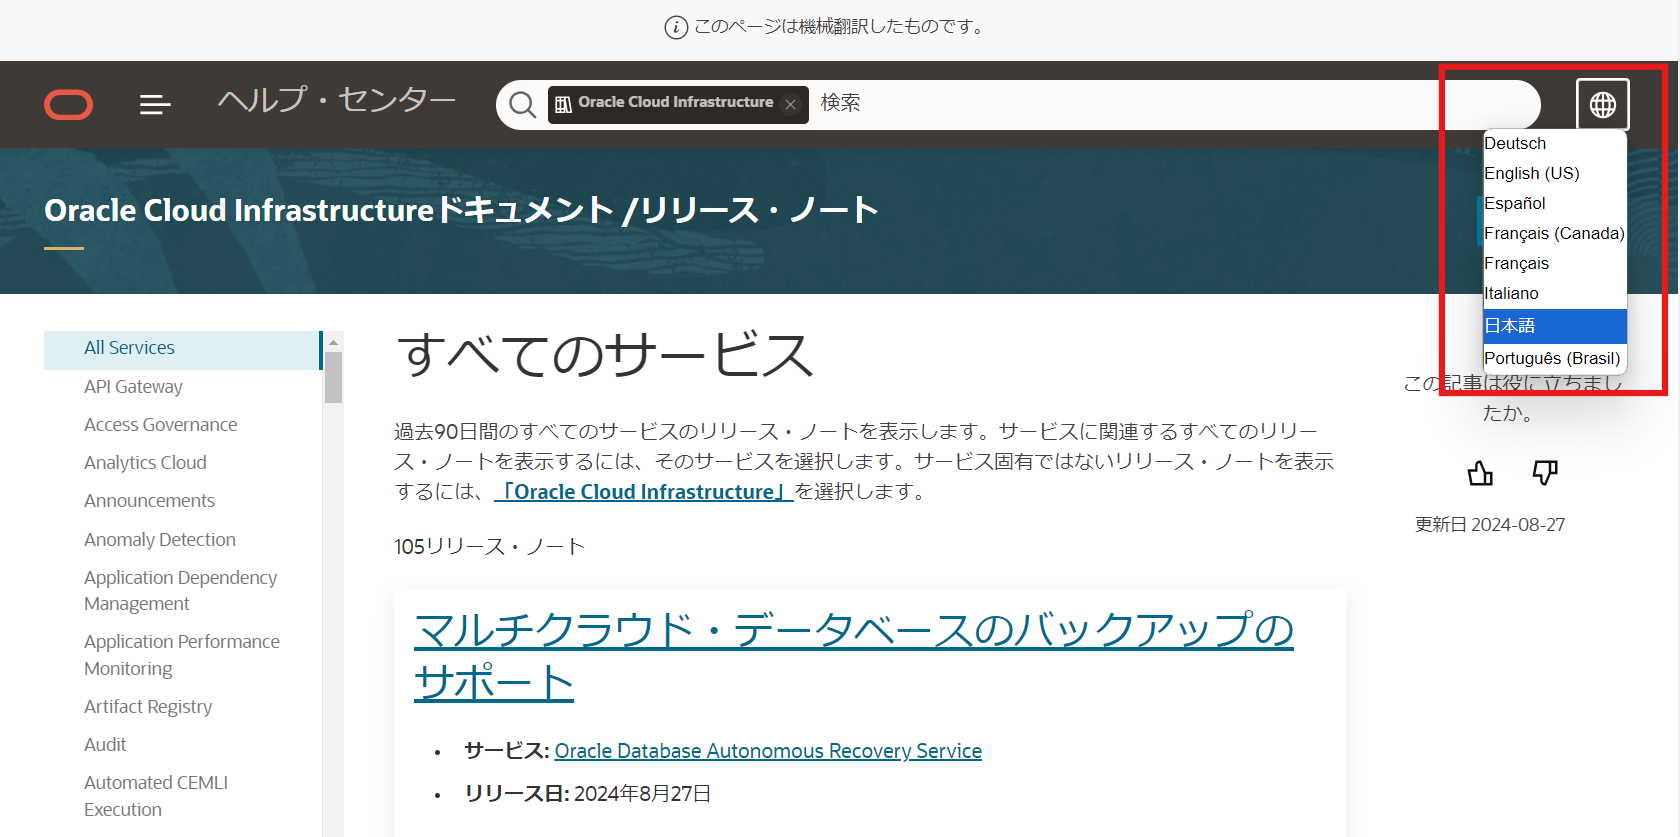The image size is (1680, 837).
Task: Choose Português (Brasil) from language list
Action: tap(1555, 358)
